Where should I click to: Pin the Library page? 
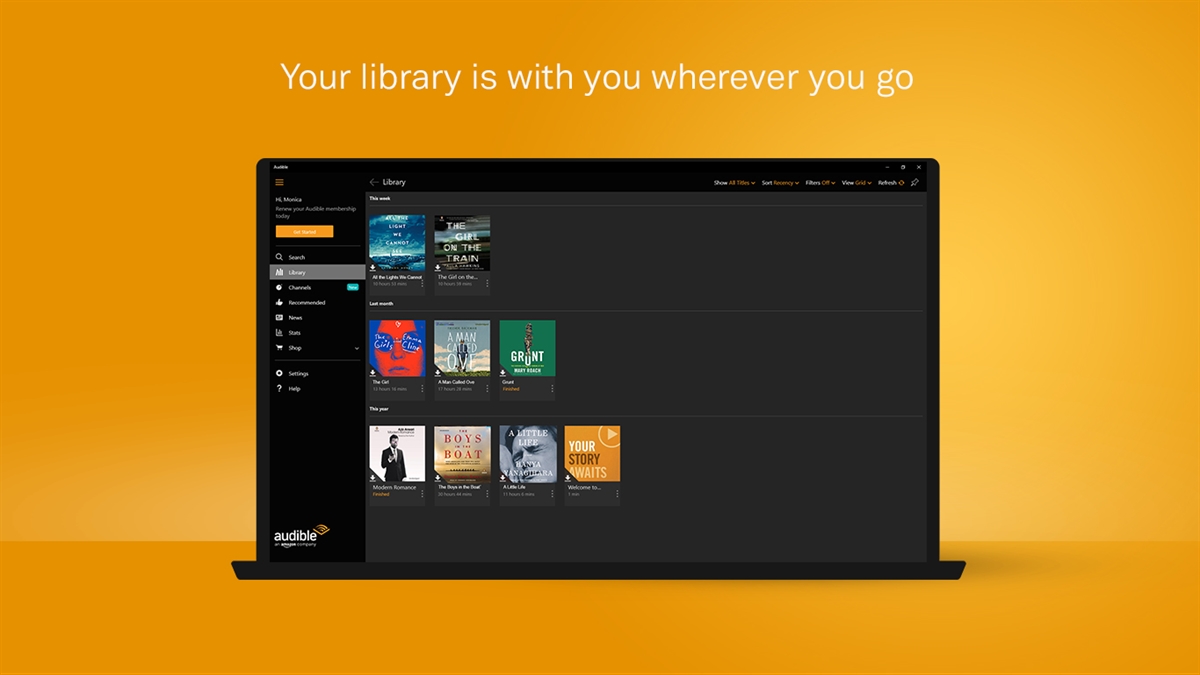point(914,183)
